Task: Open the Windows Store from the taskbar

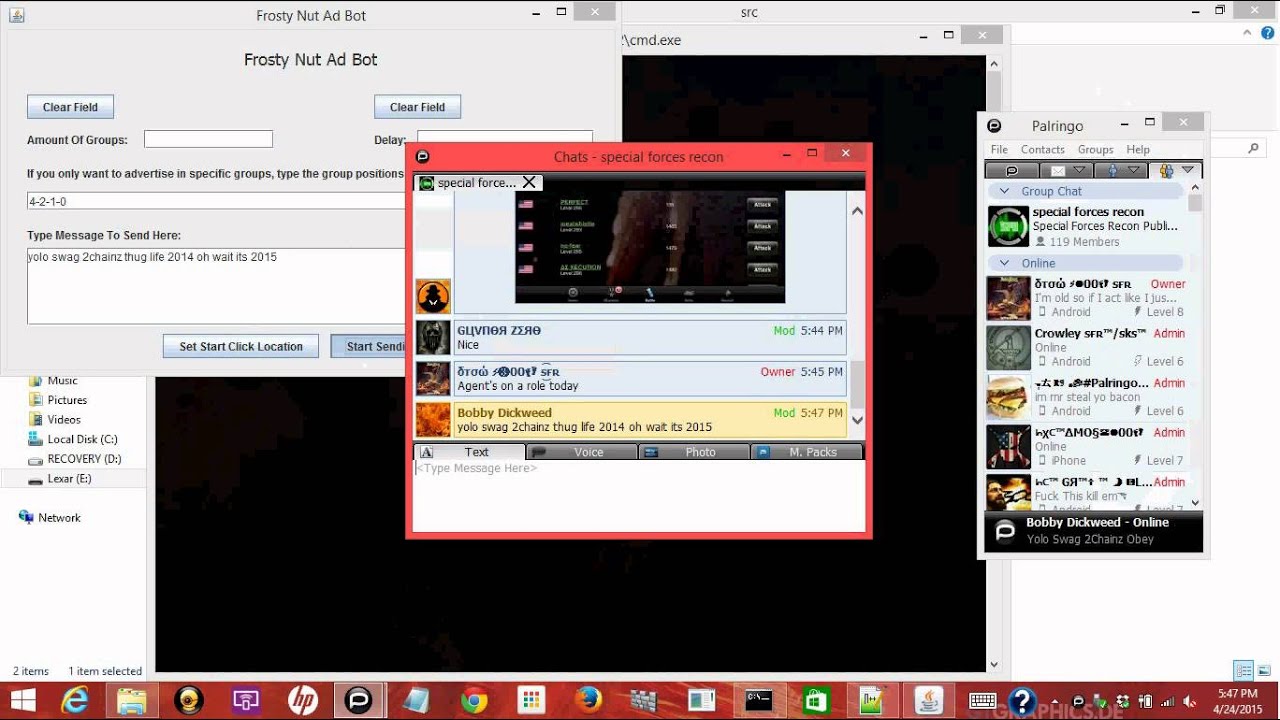Action: [x=816, y=700]
